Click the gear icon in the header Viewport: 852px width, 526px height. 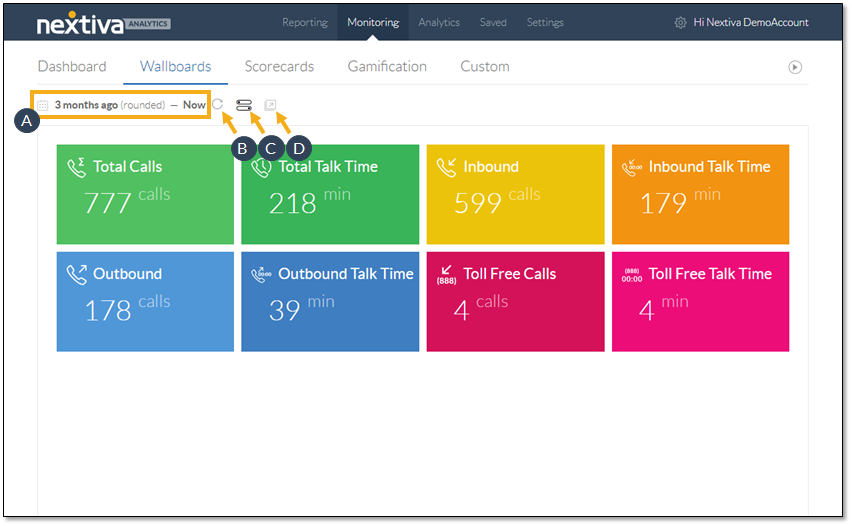point(680,23)
